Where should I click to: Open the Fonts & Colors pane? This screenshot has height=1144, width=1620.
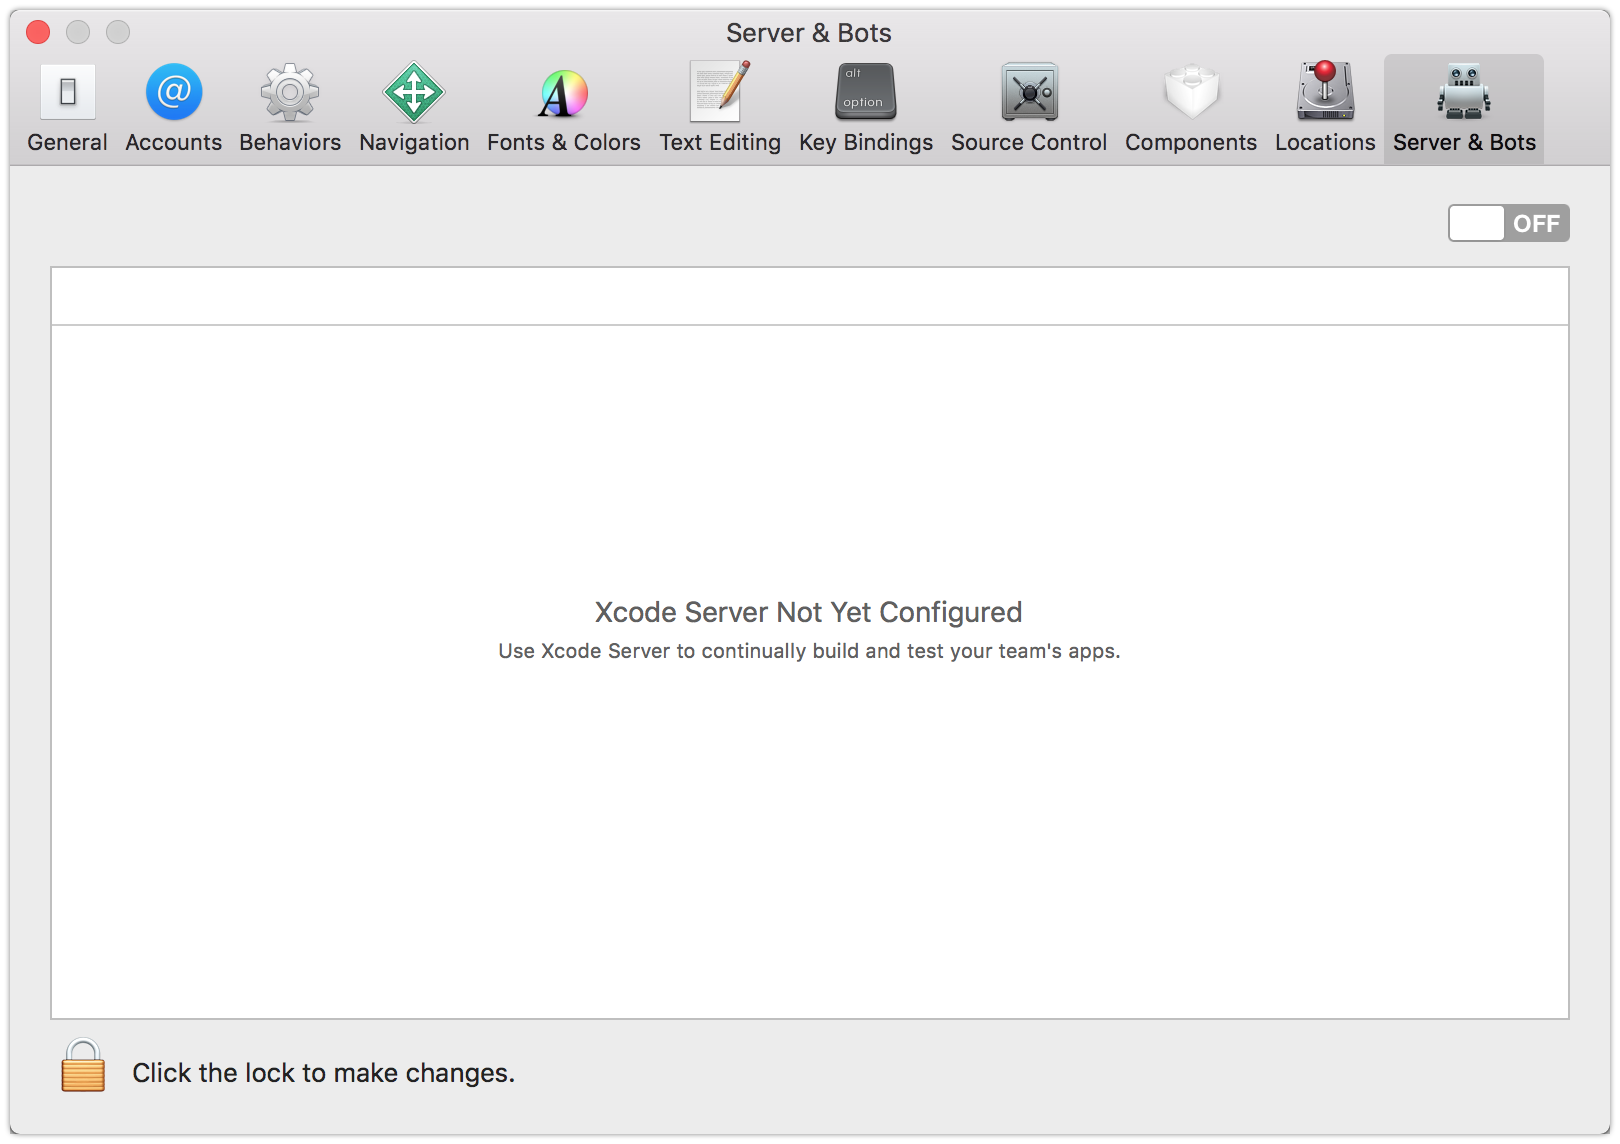click(564, 109)
